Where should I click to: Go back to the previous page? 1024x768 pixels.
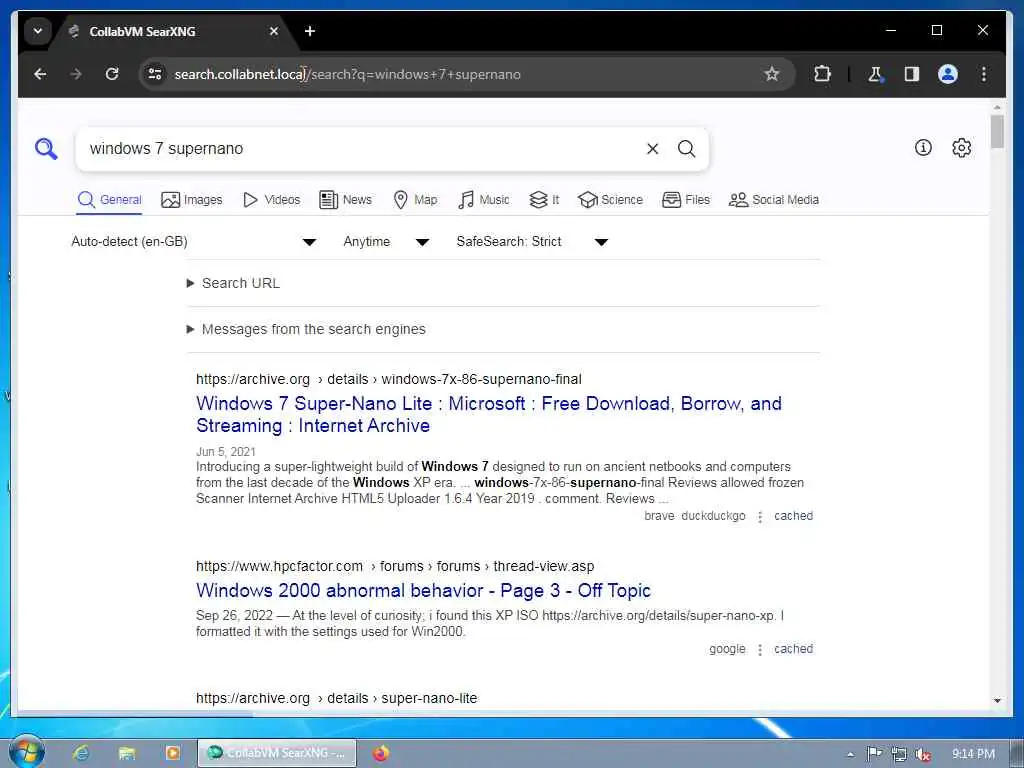point(40,74)
